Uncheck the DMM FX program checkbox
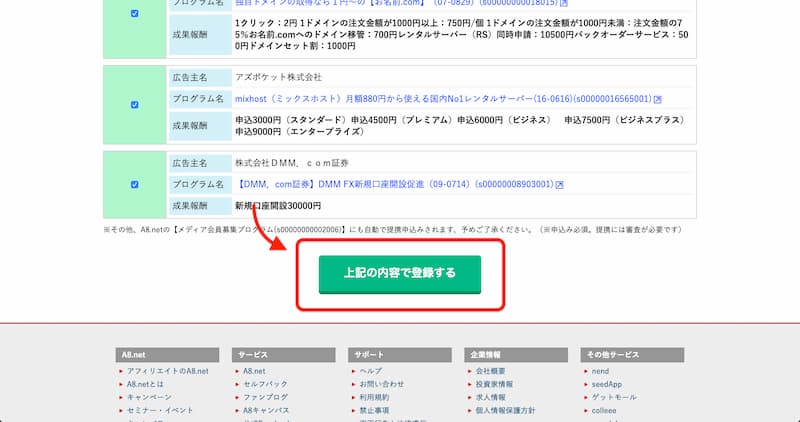Image resolution: width=800 pixels, height=422 pixels. click(x=135, y=184)
